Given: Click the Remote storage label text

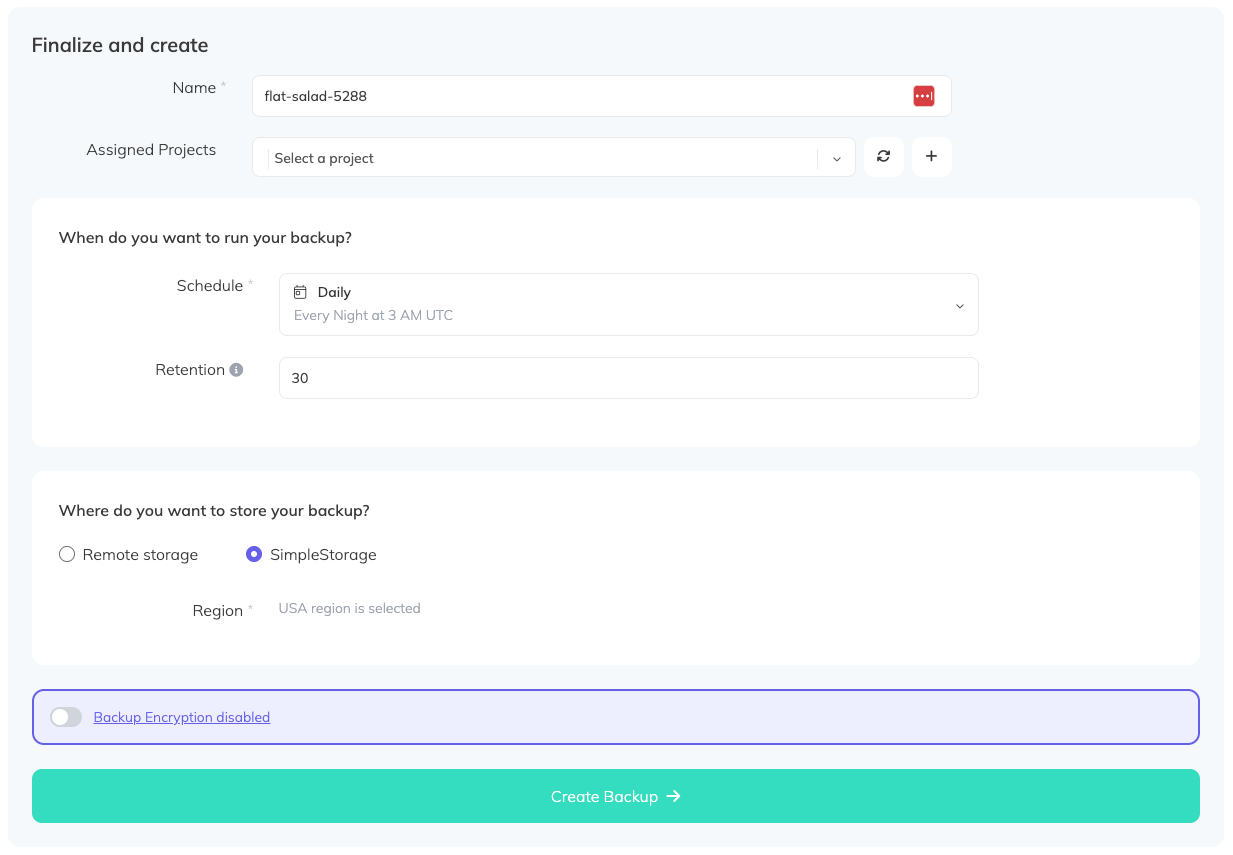Looking at the screenshot, I should point(140,555).
